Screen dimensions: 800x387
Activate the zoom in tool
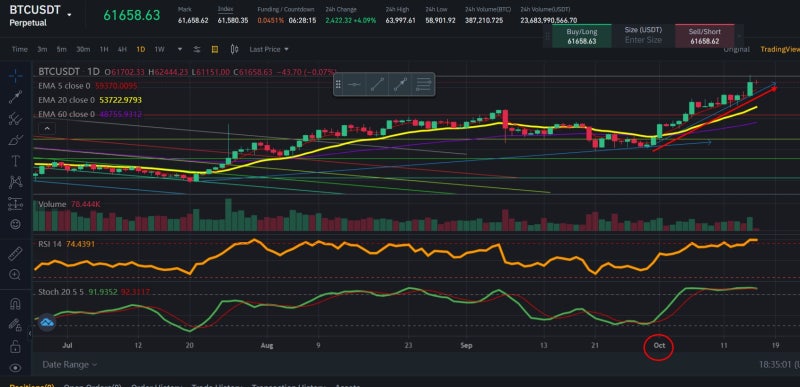coord(15,274)
